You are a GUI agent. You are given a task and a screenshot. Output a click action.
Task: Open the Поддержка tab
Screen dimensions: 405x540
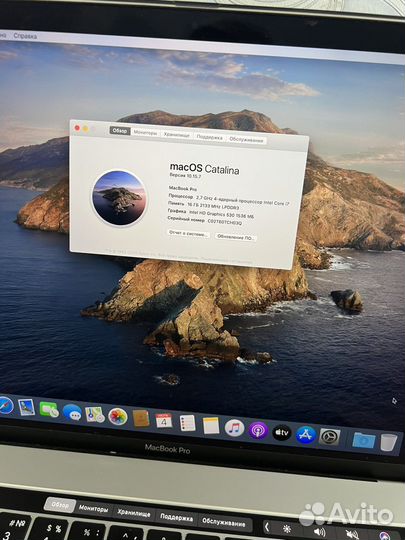(x=209, y=137)
